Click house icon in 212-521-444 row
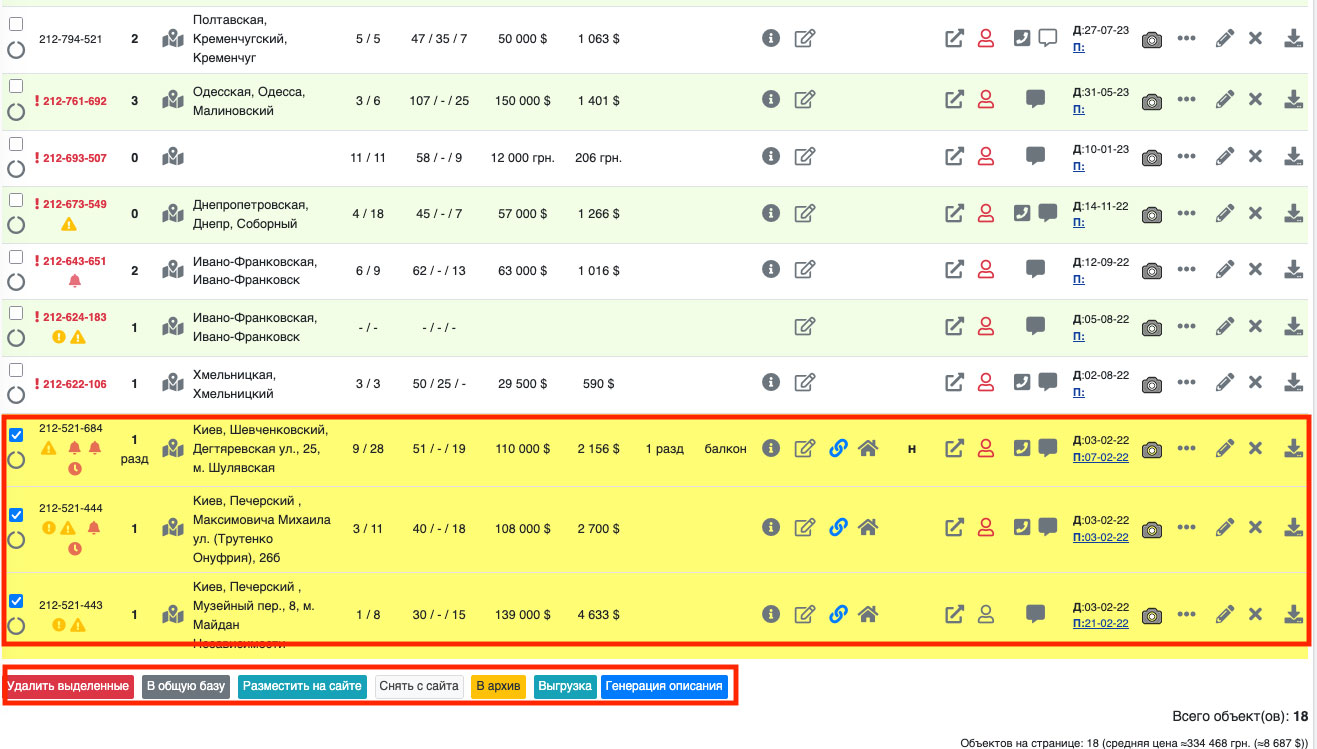Viewport: 1317px width, 749px height. [x=868, y=526]
